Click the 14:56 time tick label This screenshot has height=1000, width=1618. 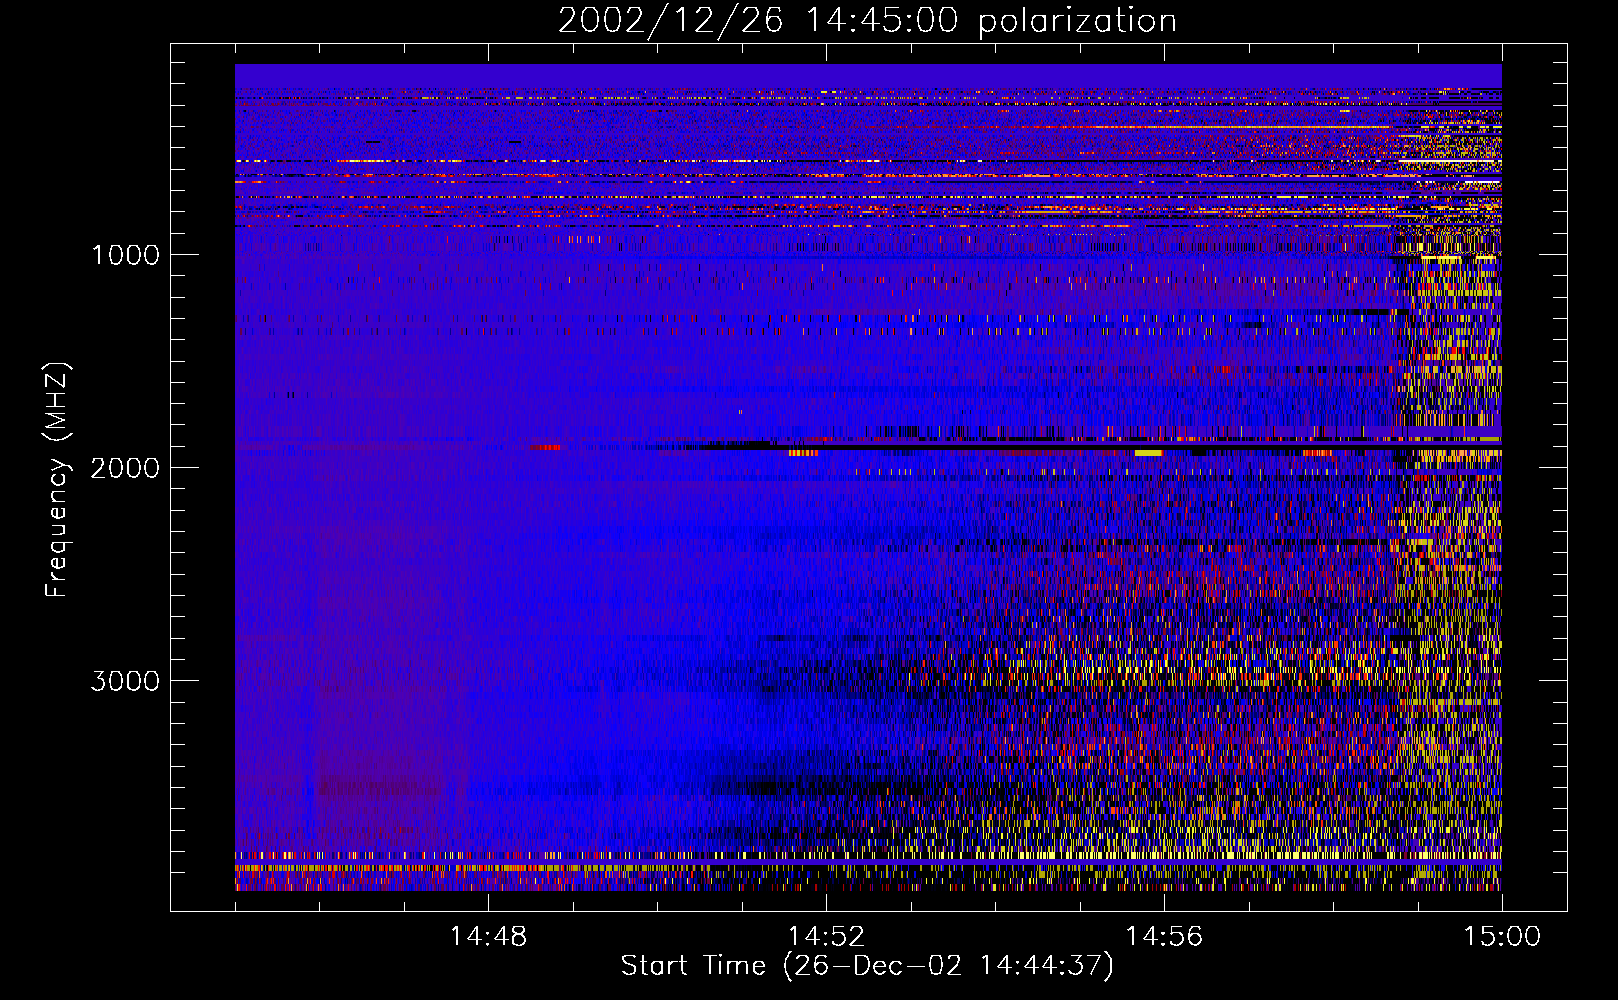(x=1164, y=937)
